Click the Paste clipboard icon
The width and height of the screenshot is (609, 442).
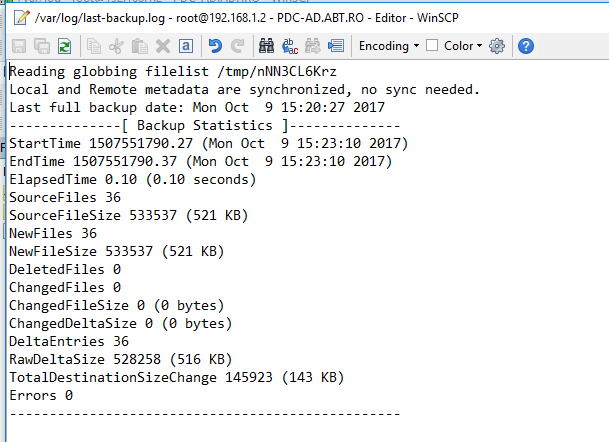pos(139,46)
